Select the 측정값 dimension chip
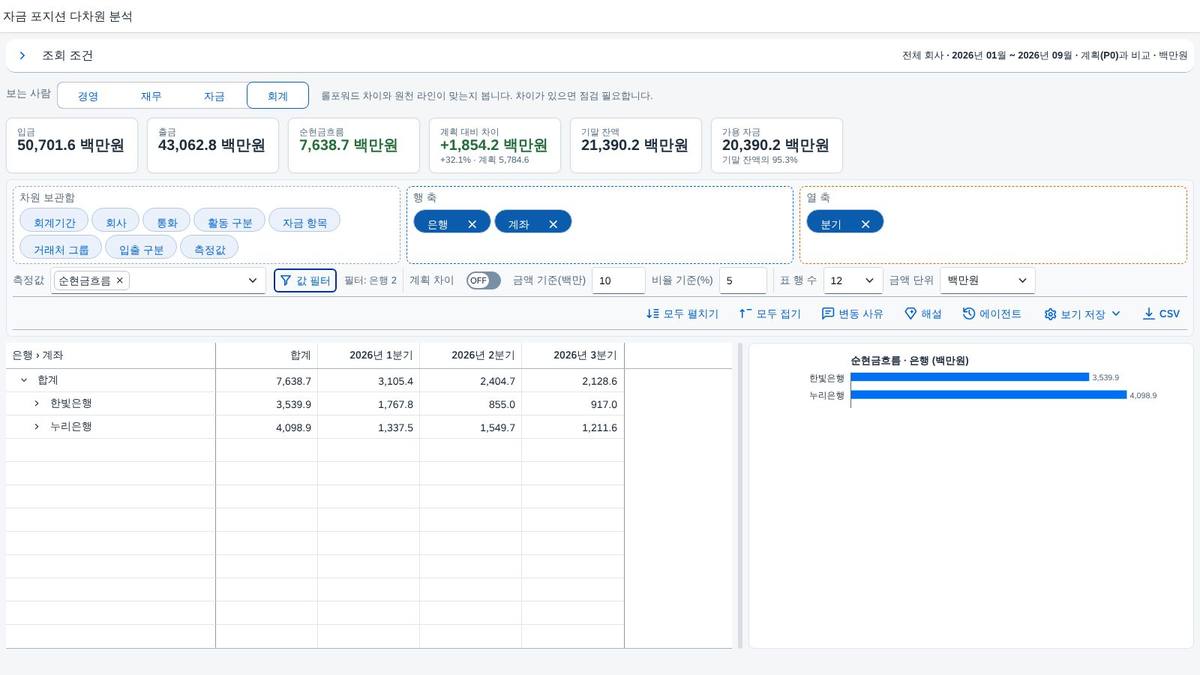 [x=210, y=248]
